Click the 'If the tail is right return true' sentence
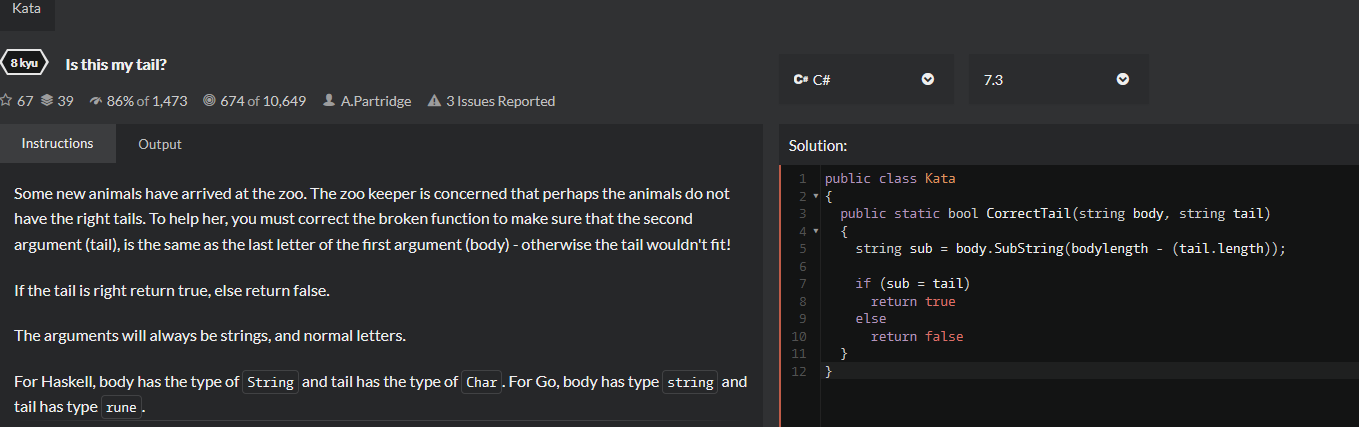 pyautogui.click(x=171, y=291)
